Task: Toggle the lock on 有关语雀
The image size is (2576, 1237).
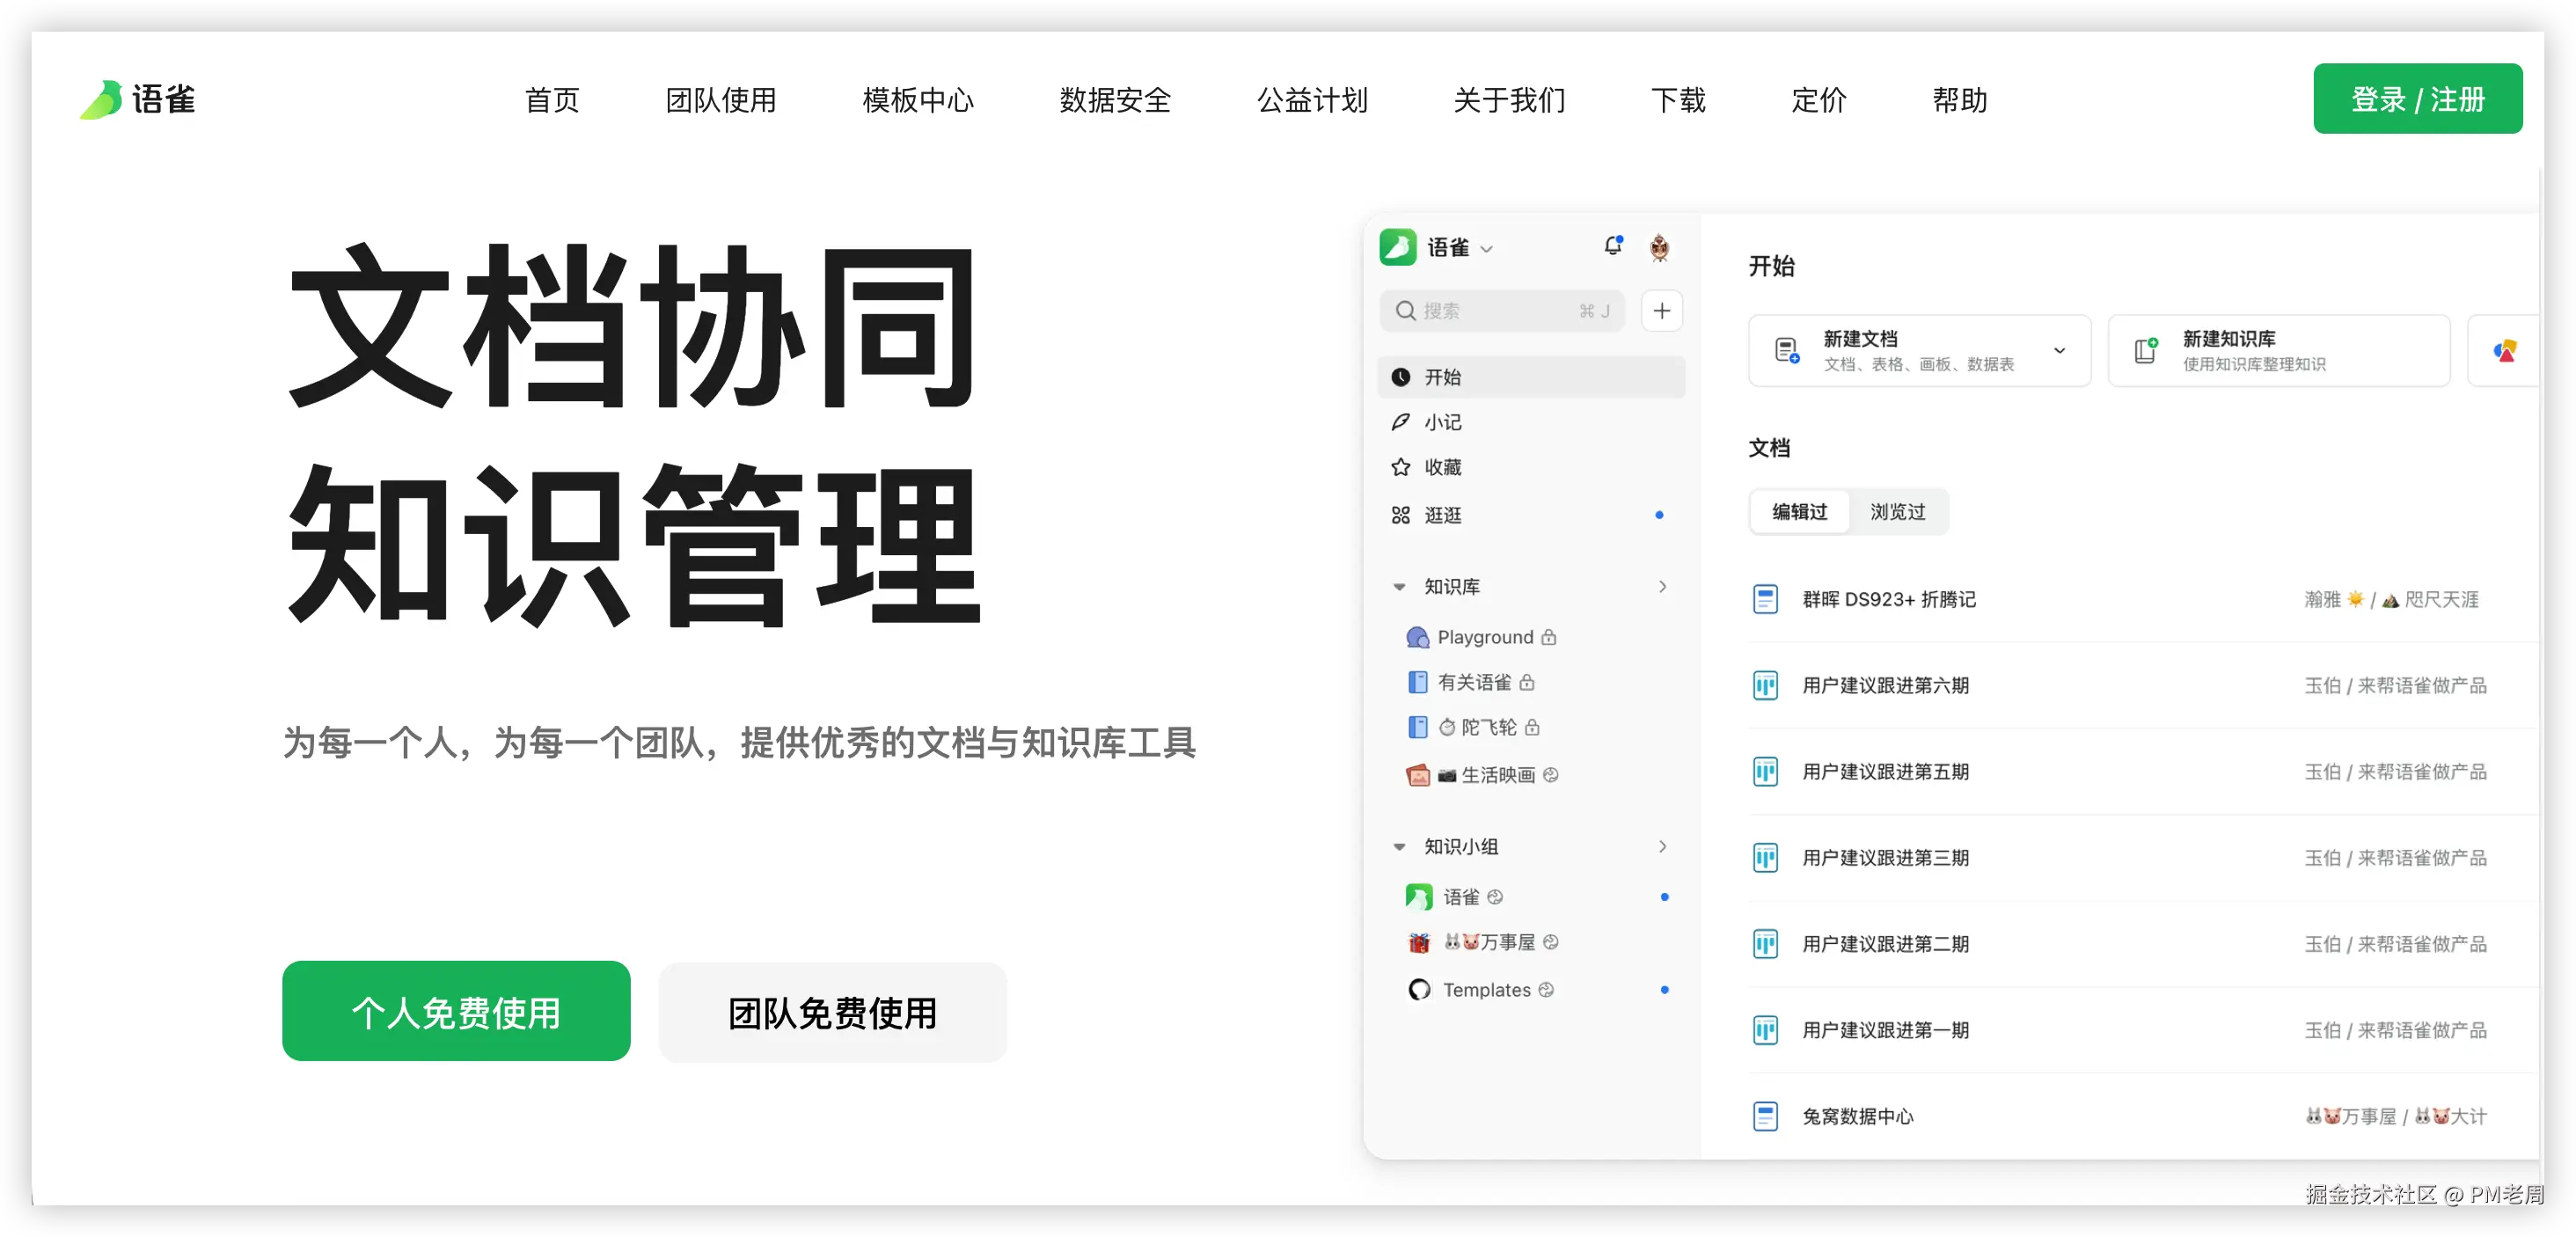Action: point(1529,682)
